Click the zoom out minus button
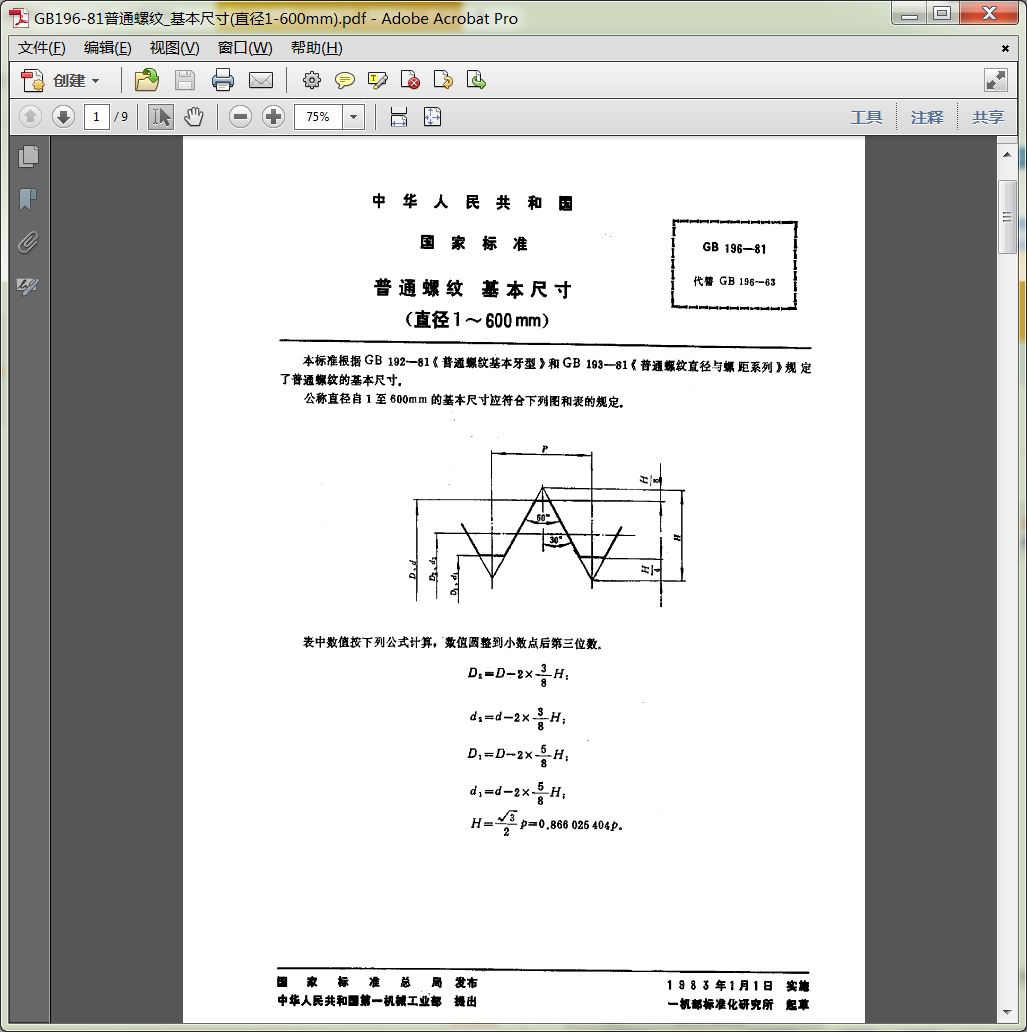Viewport: 1027px width, 1032px height. [x=240, y=117]
